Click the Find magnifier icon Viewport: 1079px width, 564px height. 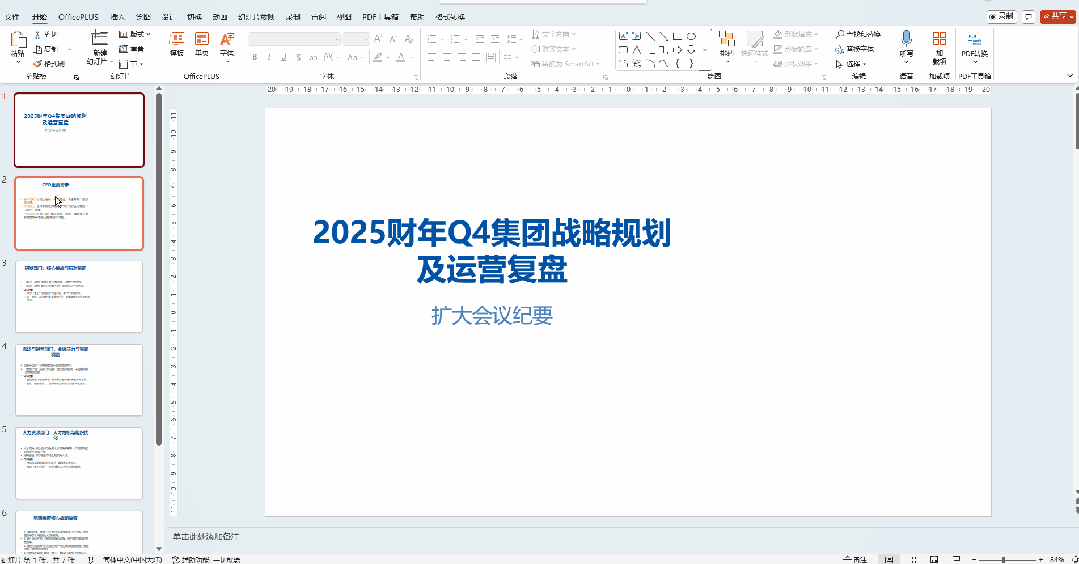click(840, 34)
